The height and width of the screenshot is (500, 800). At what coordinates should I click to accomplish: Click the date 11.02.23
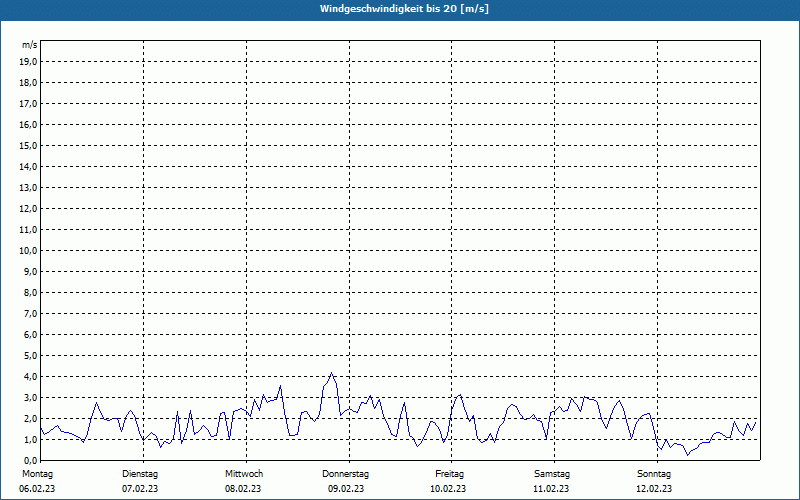click(x=551, y=489)
